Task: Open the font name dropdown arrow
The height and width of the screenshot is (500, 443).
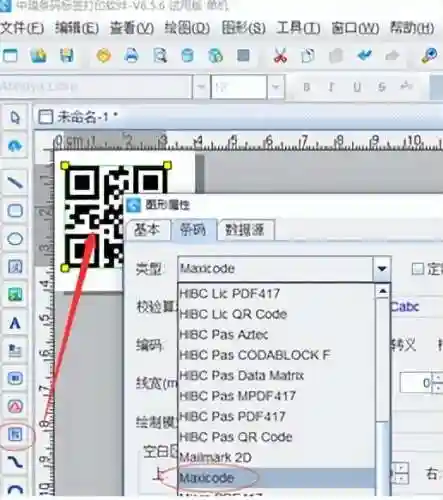Action: 201,87
